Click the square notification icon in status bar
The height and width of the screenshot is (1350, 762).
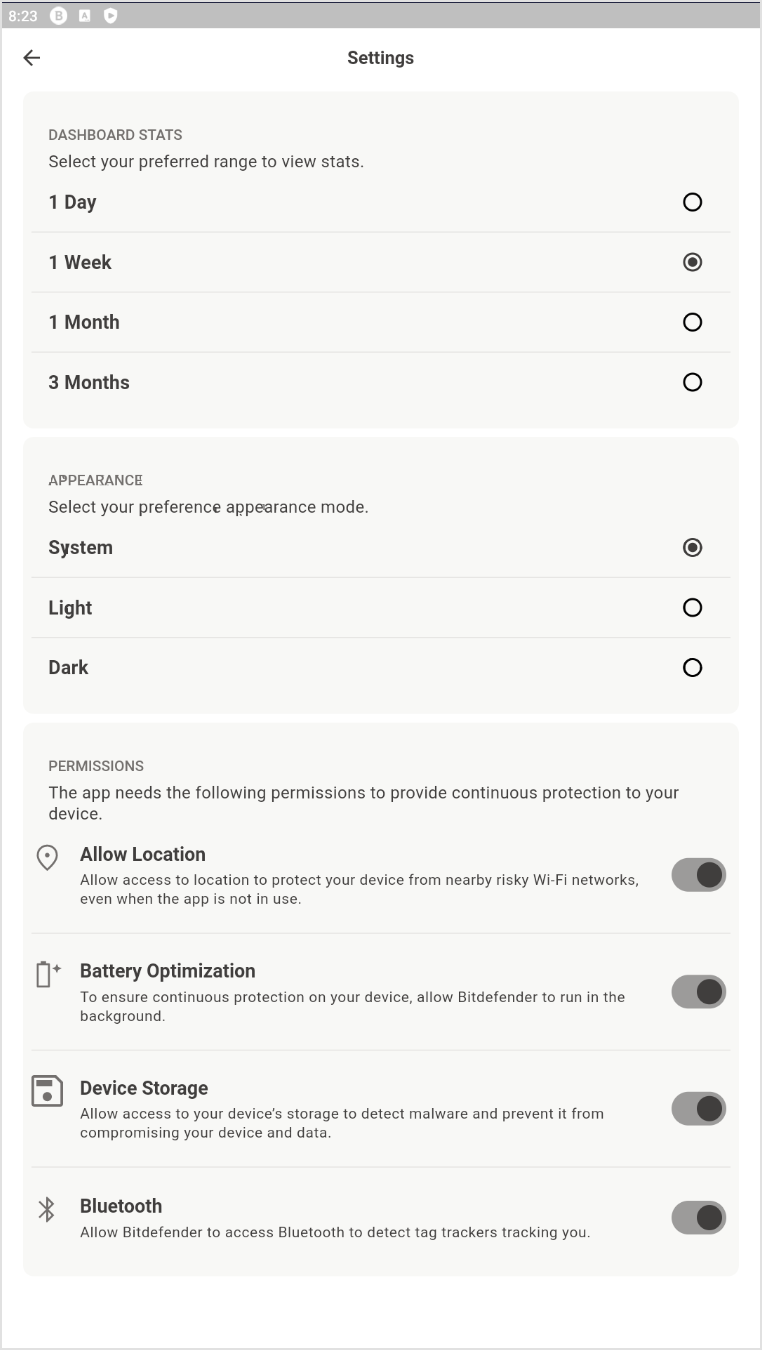pyautogui.click(x=84, y=16)
